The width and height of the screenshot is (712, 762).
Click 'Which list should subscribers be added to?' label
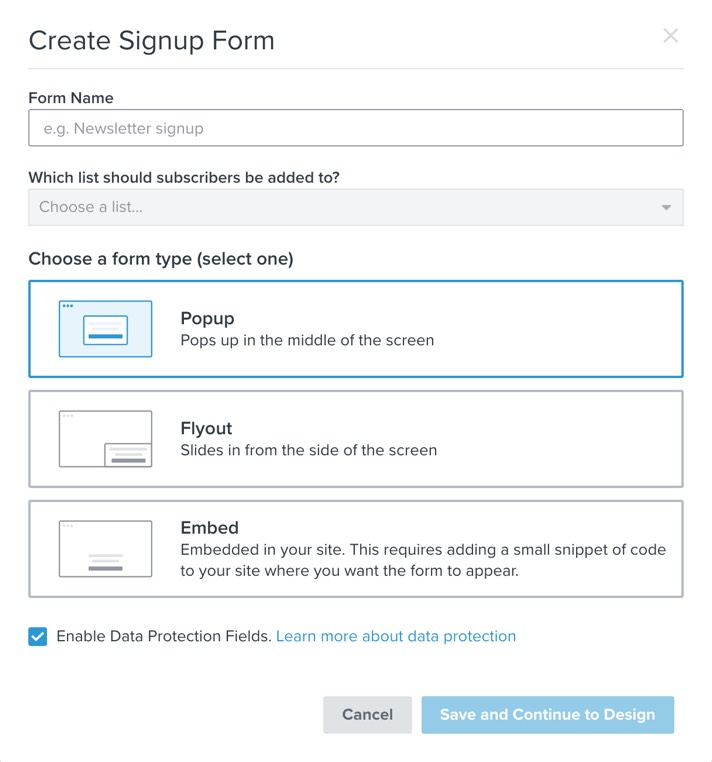click(x=184, y=178)
